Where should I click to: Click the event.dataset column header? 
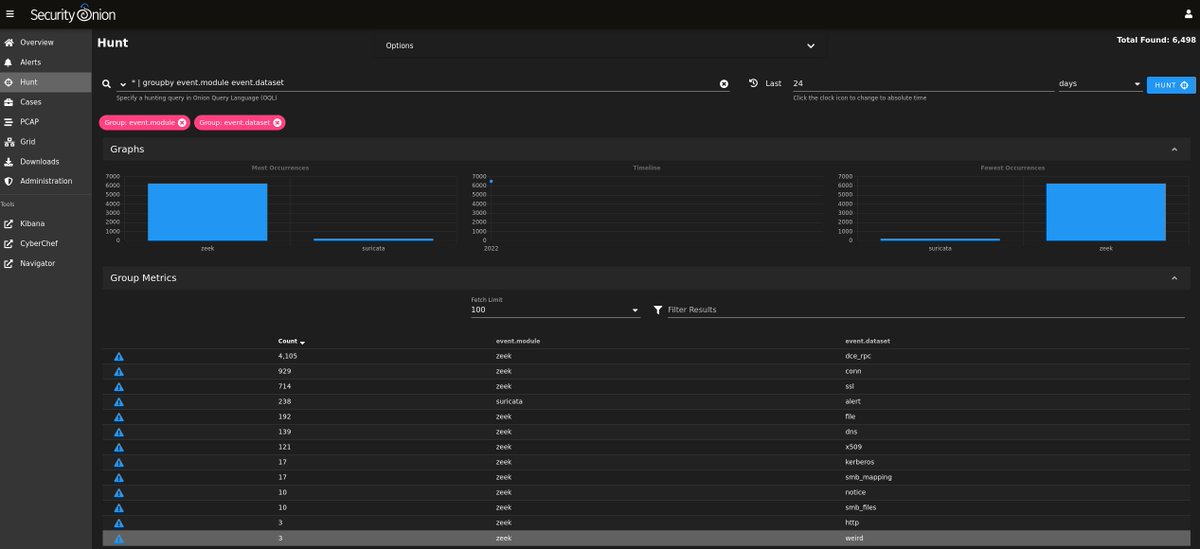click(868, 341)
